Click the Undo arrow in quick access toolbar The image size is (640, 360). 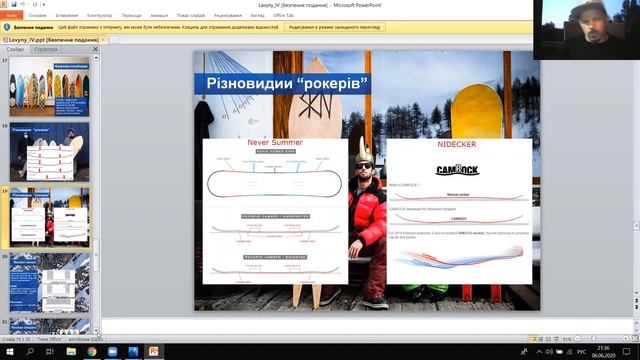[23, 4]
